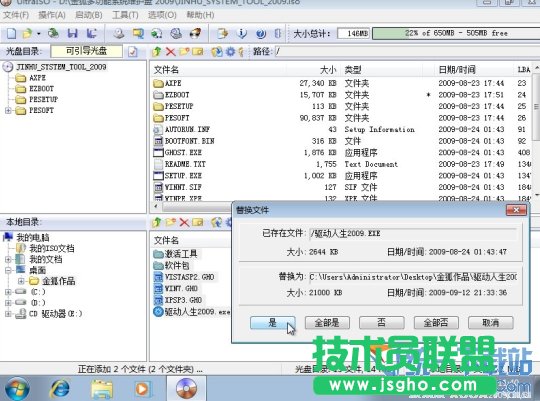Expand the PESOFT folder in the disc tree
Image resolution: width=540 pixels, height=401 pixels.
click(x=8, y=110)
